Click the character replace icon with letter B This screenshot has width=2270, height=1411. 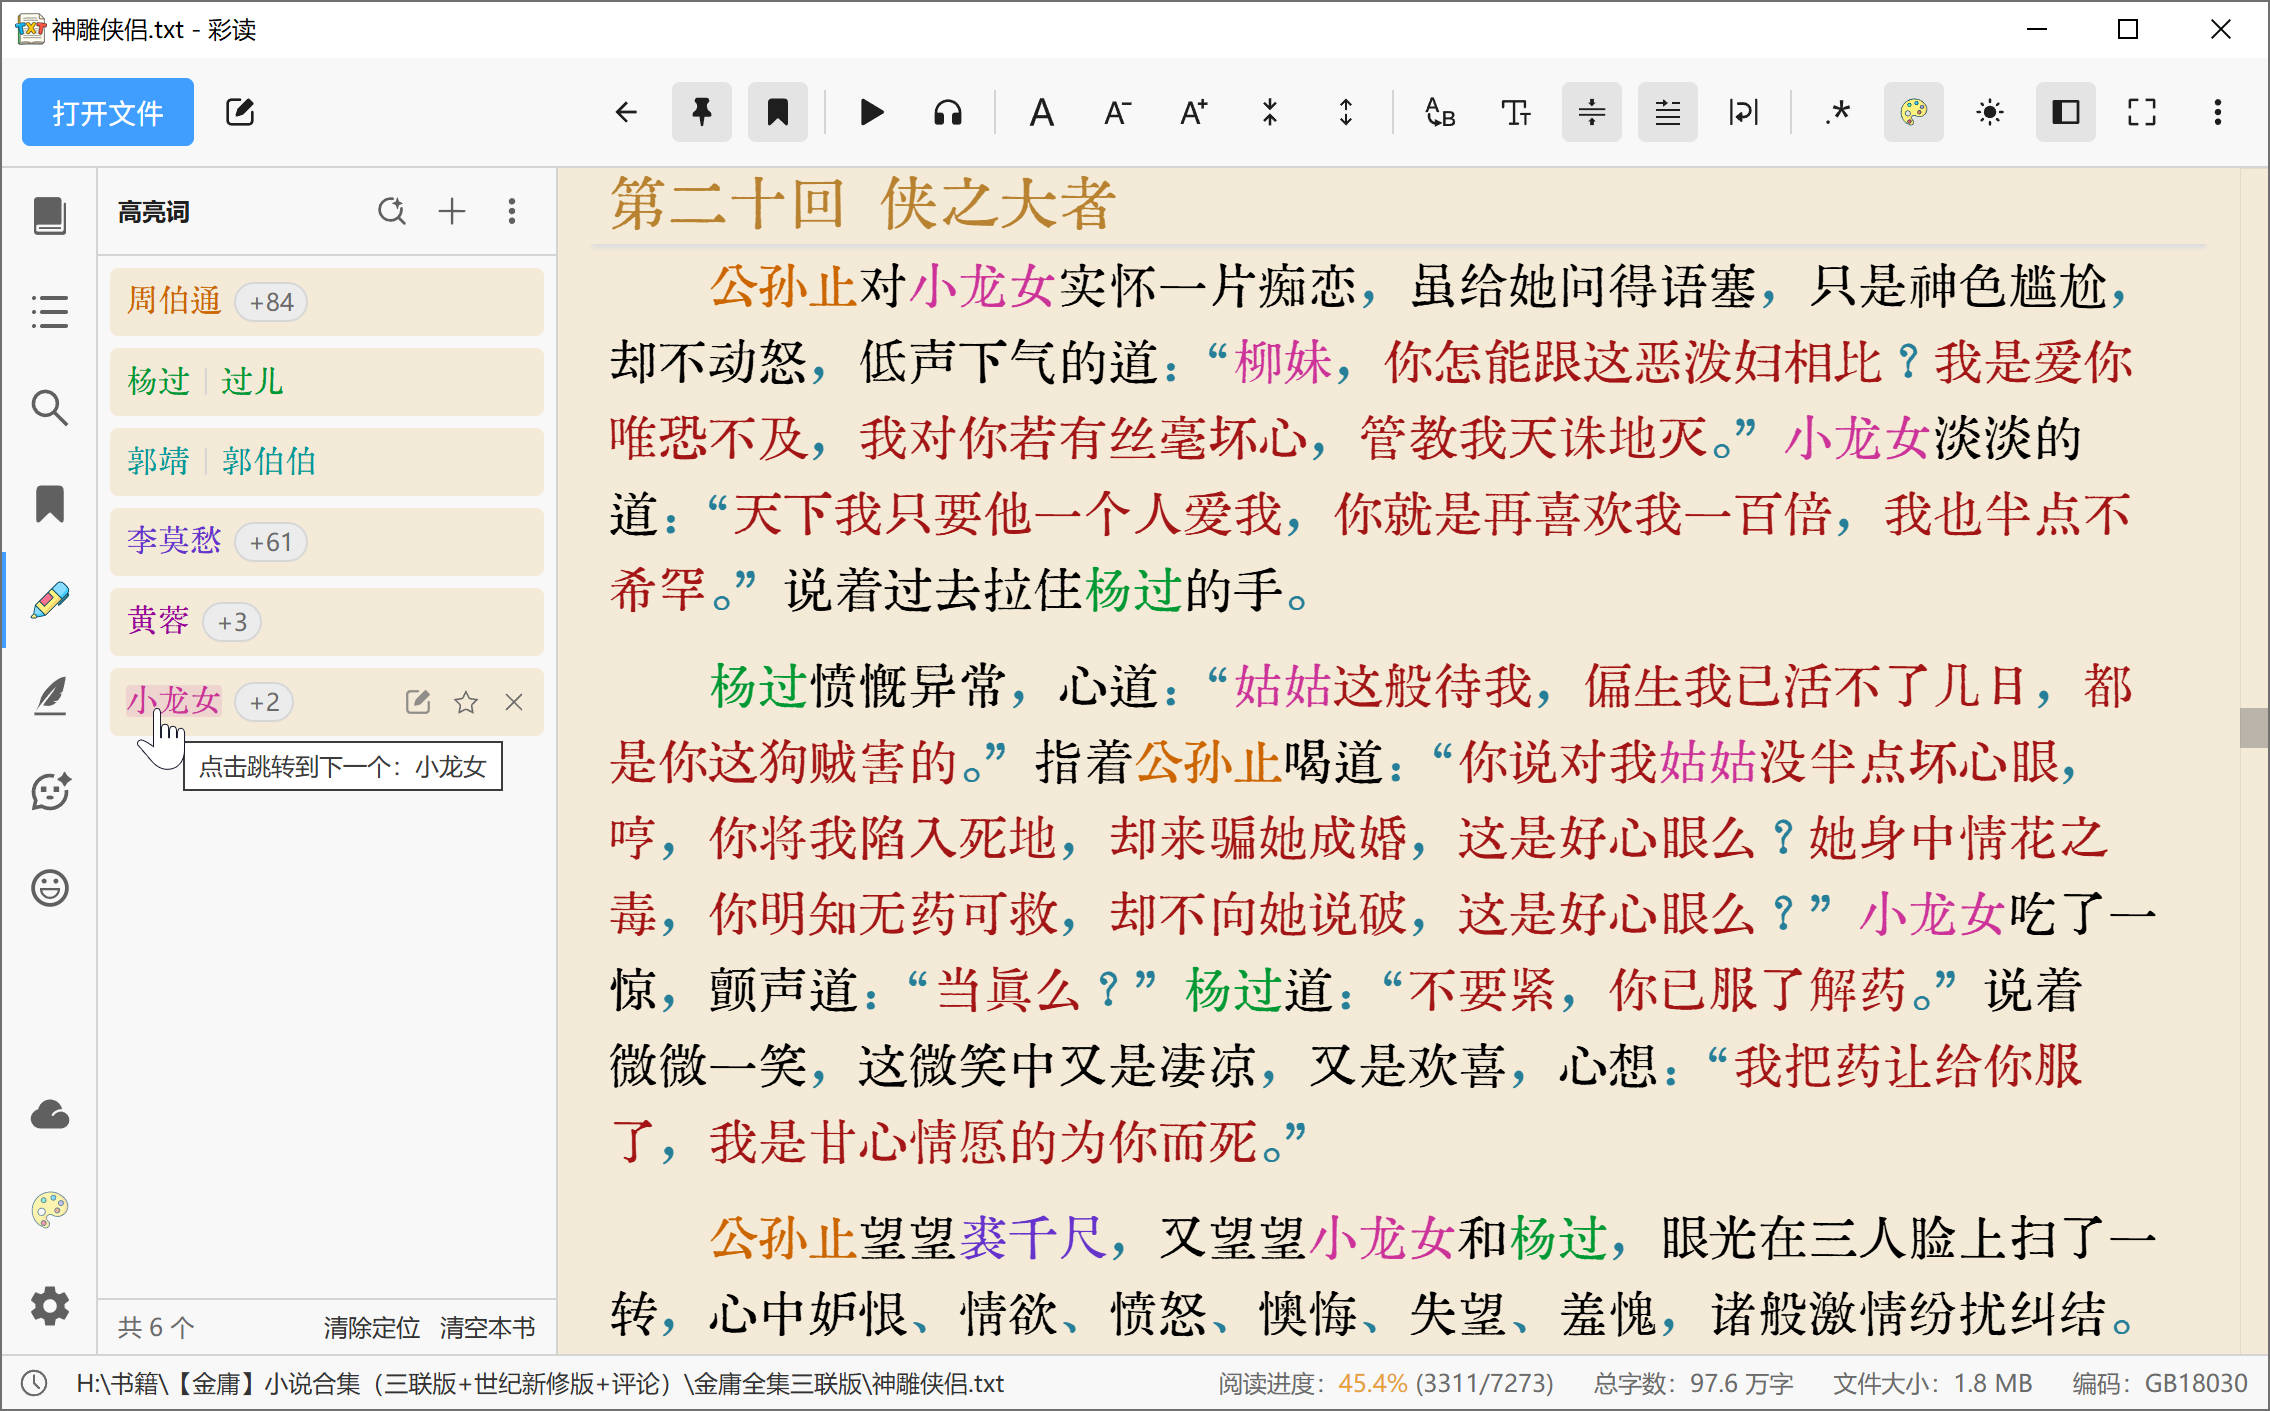tap(1440, 112)
